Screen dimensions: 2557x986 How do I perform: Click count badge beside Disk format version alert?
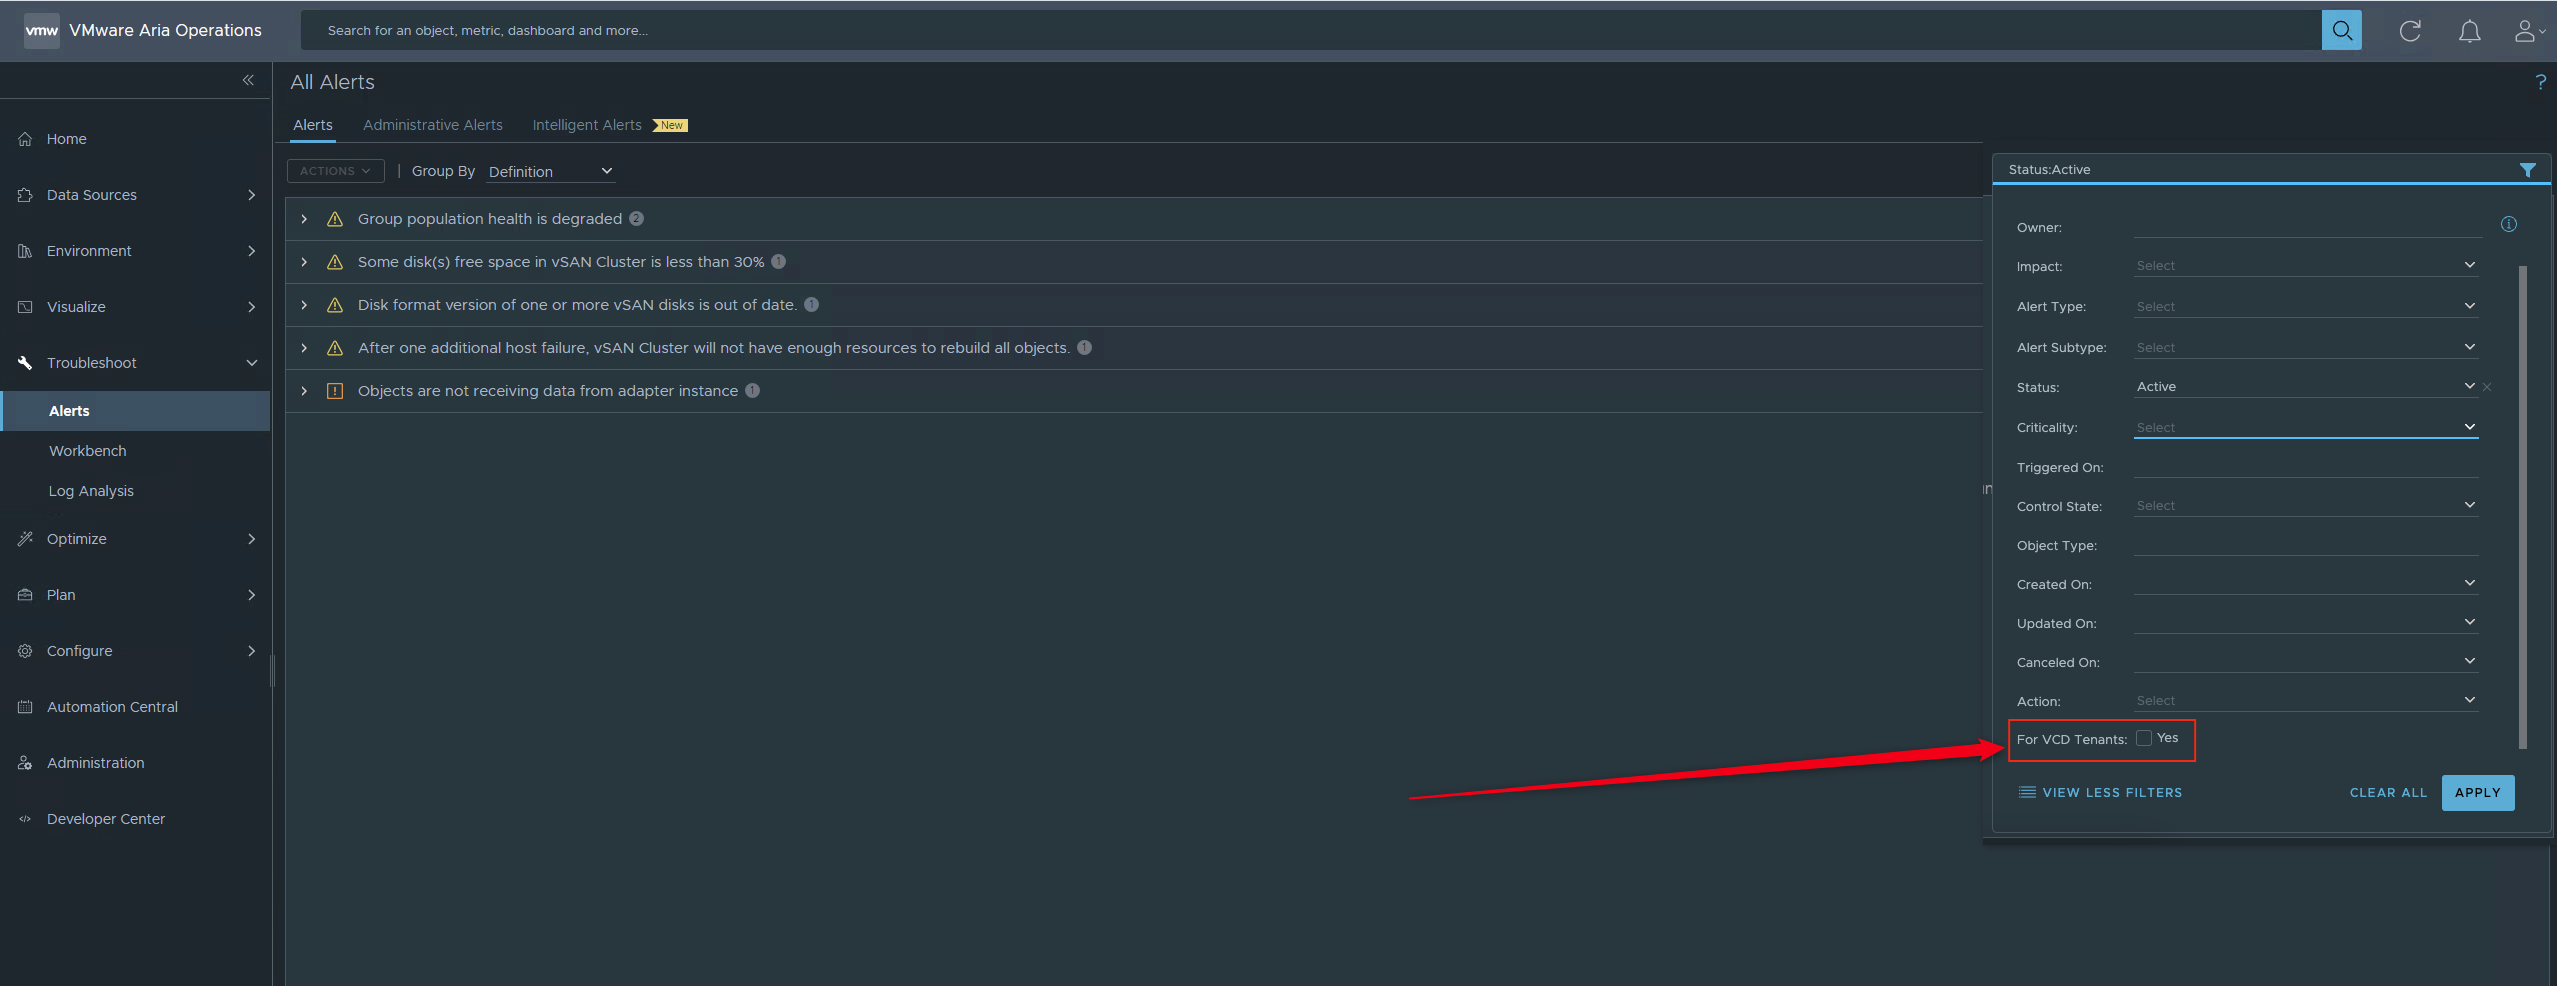coord(811,305)
